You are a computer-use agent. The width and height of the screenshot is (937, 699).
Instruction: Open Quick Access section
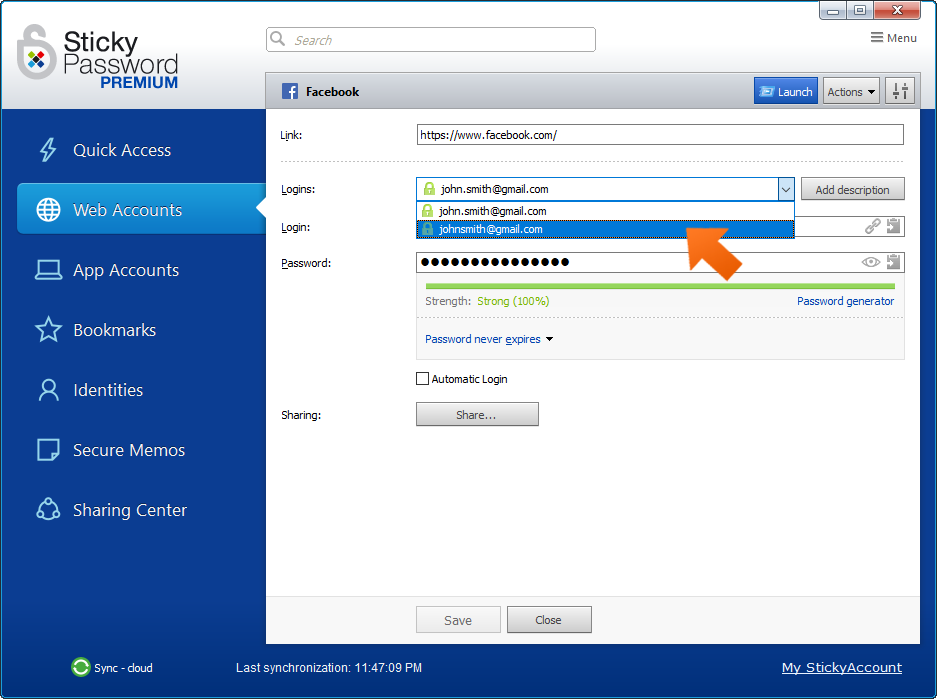(122, 150)
